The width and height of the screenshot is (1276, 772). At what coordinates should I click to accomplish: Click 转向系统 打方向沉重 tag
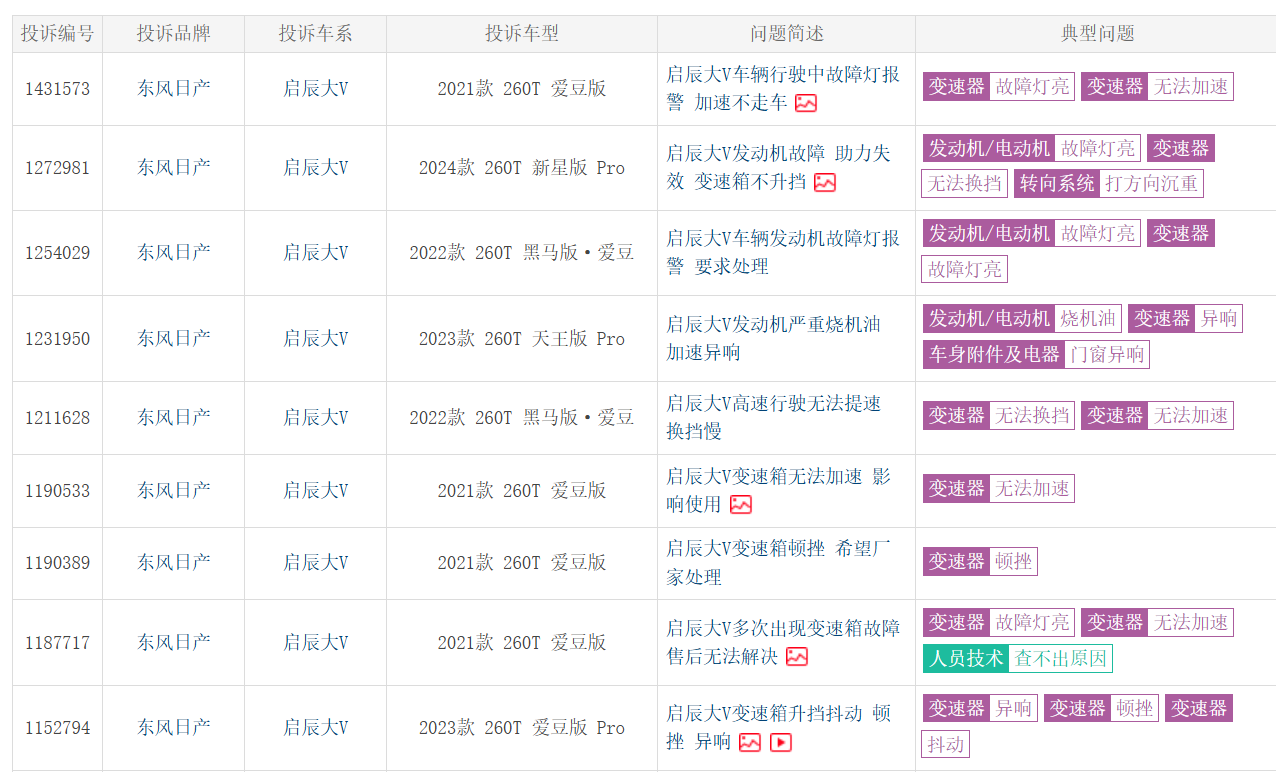click(1109, 184)
